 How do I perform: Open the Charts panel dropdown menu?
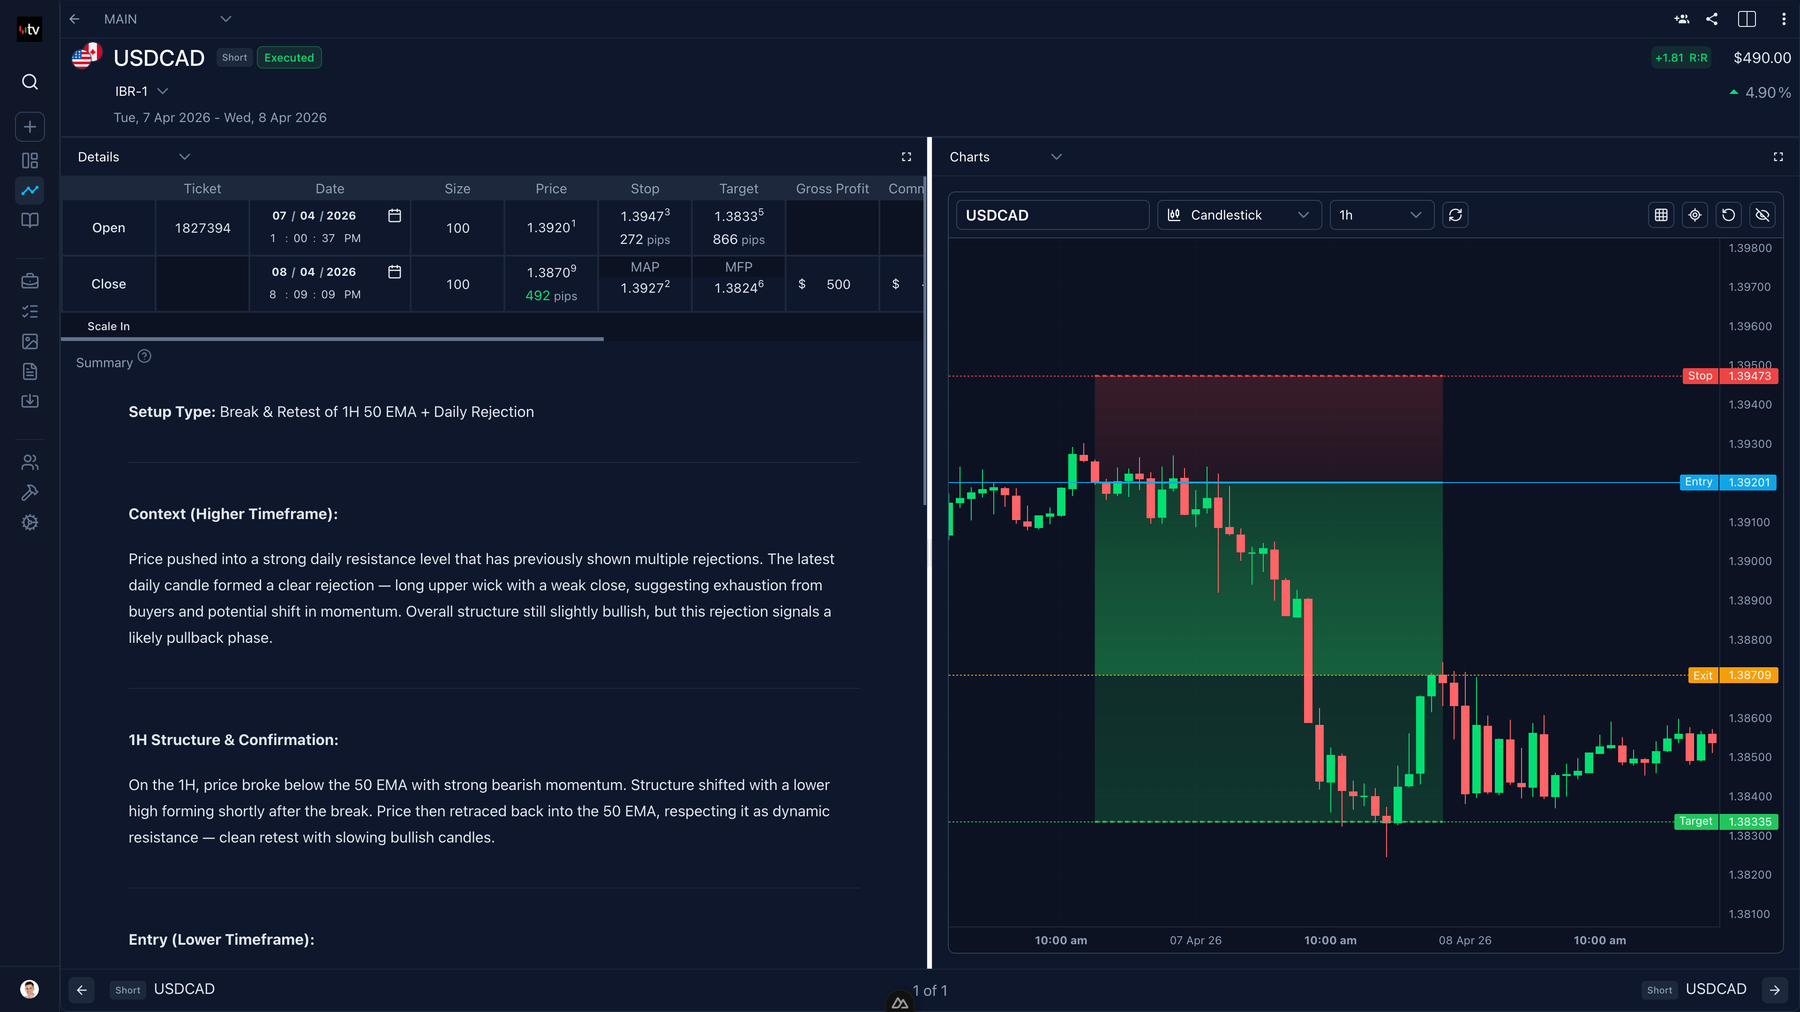click(x=1056, y=156)
